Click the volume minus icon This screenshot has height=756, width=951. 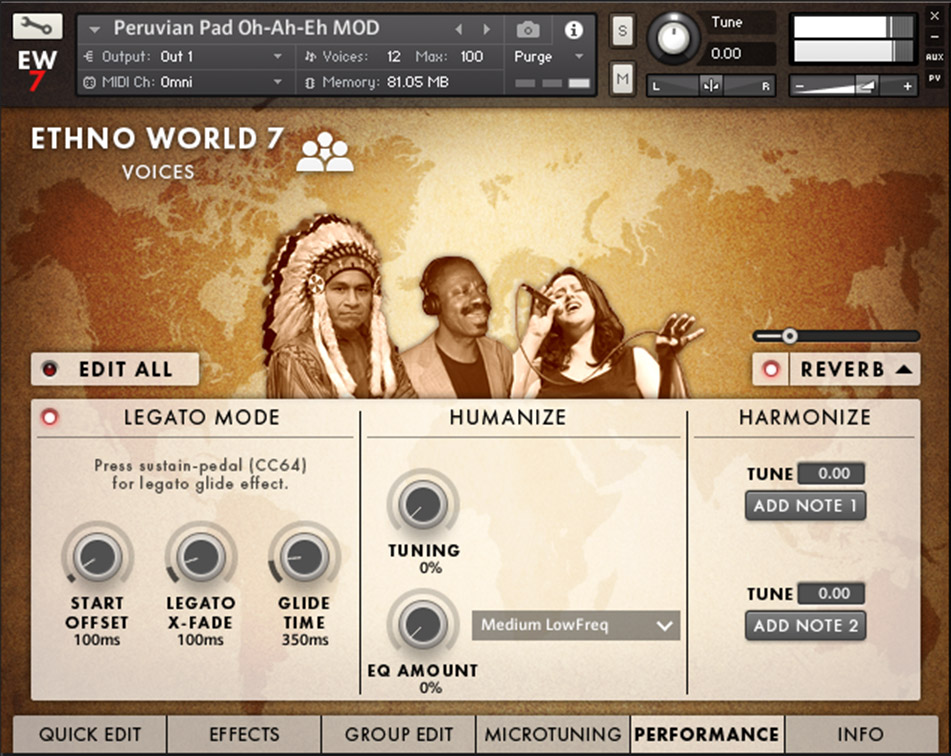(x=799, y=86)
